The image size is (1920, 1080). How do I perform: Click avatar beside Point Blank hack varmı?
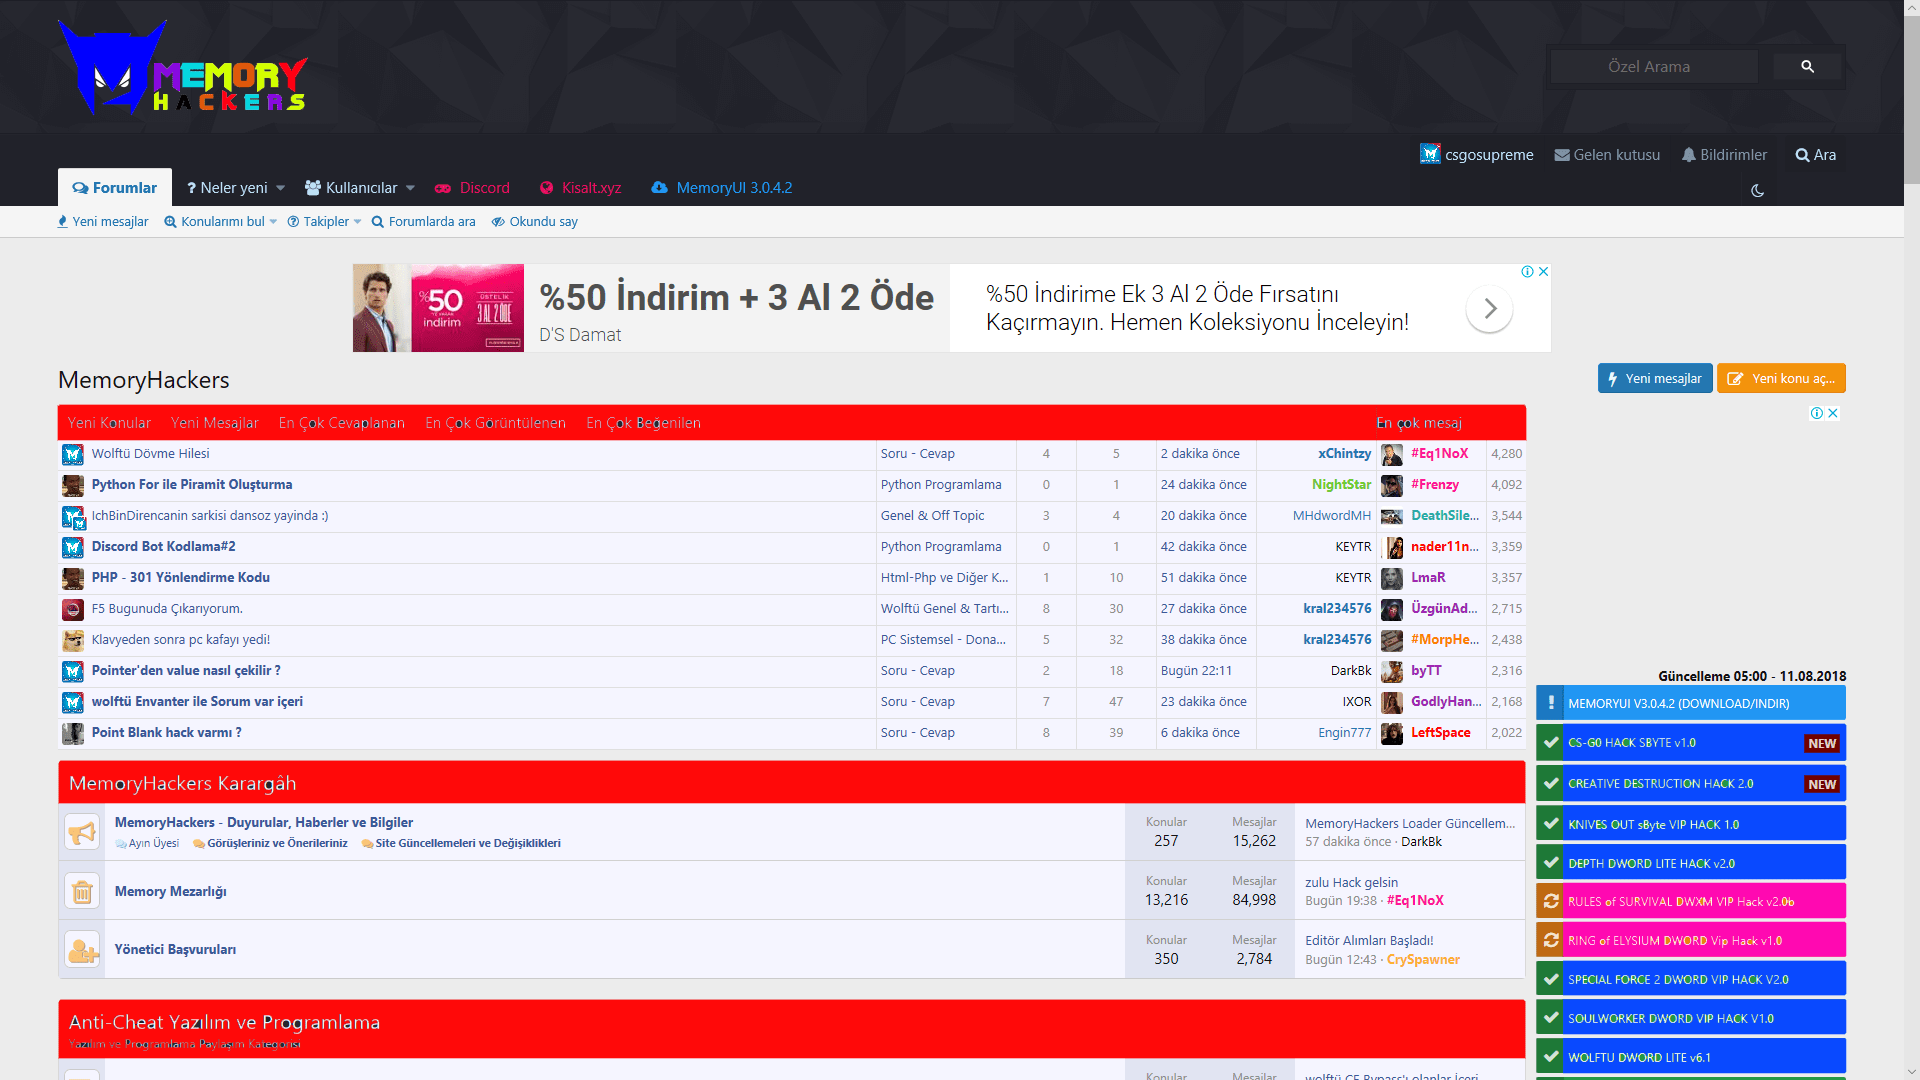(x=73, y=734)
